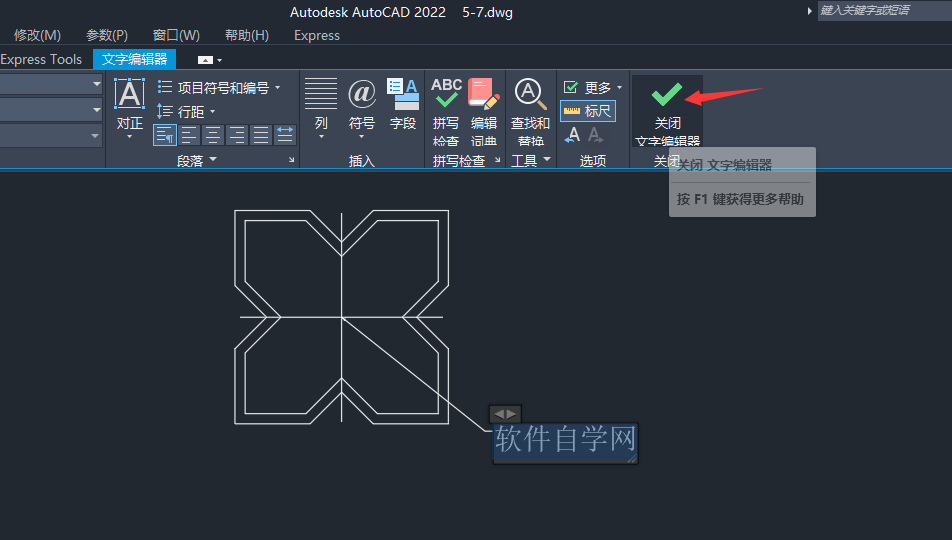Select the 文字编辑器 ribbon tab

134,60
